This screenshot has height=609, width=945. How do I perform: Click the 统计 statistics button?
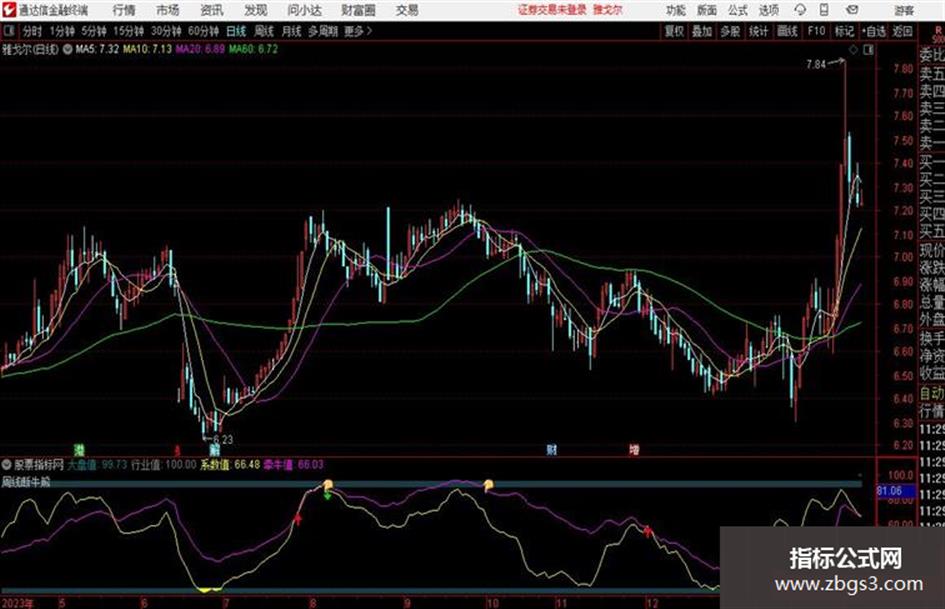[x=758, y=31]
